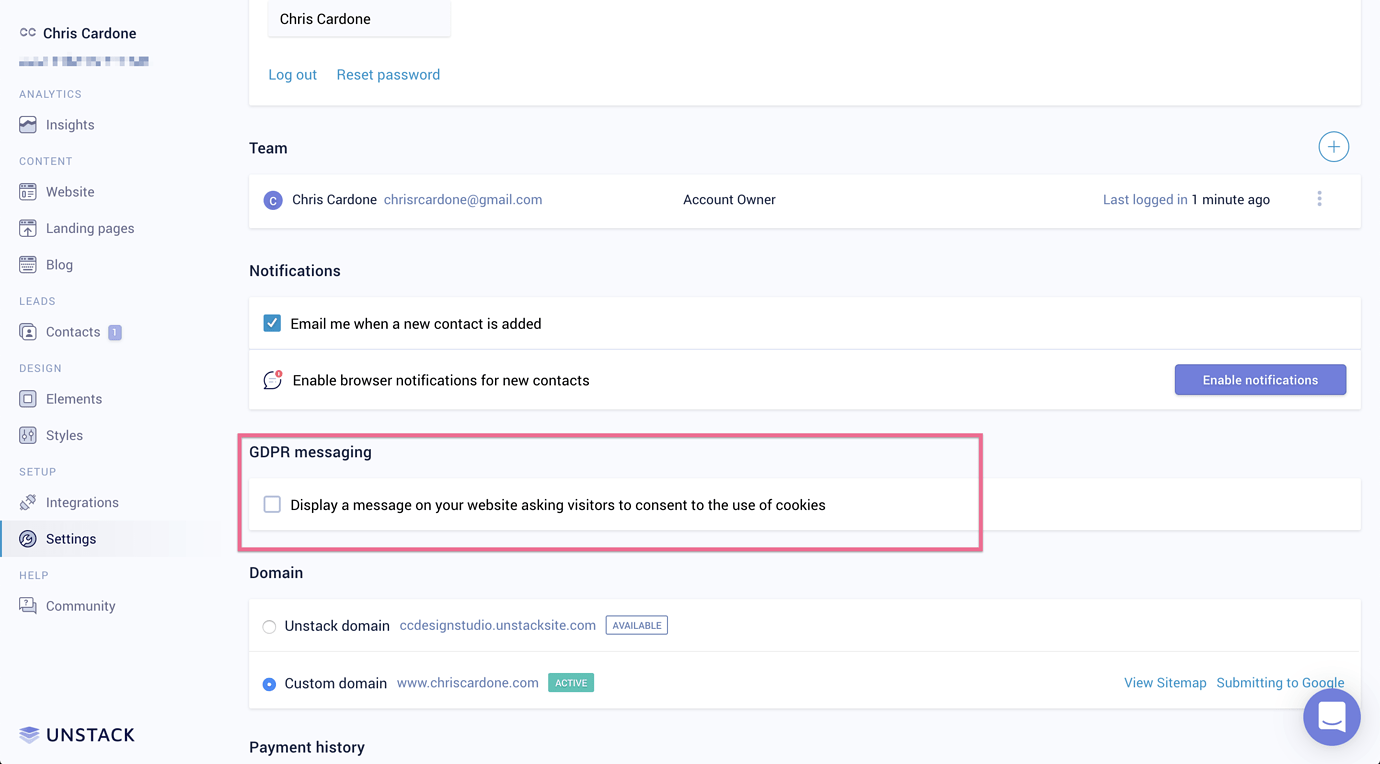Image resolution: width=1380 pixels, height=764 pixels.
Task: Click the Blog icon
Action: [x=28, y=264]
